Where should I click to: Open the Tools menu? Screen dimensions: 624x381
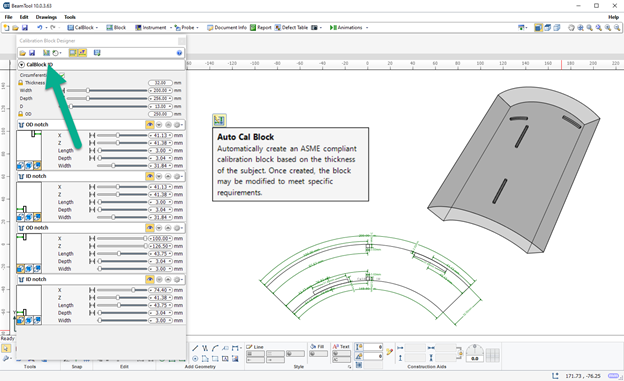point(70,17)
